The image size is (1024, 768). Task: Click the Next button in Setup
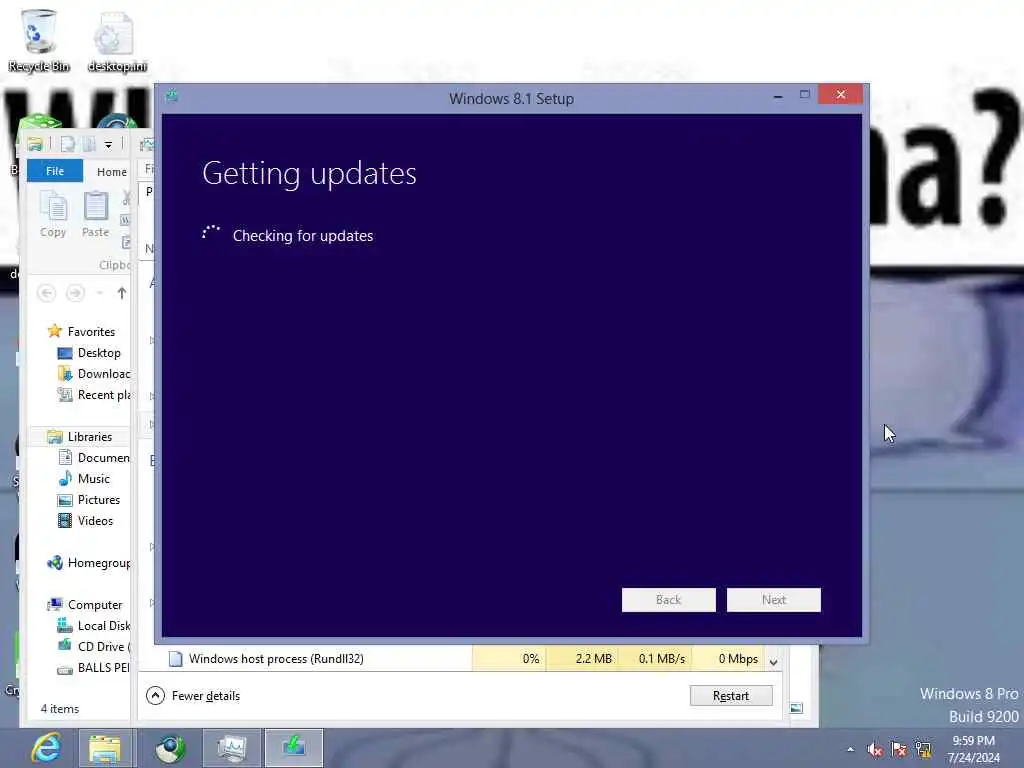click(774, 600)
